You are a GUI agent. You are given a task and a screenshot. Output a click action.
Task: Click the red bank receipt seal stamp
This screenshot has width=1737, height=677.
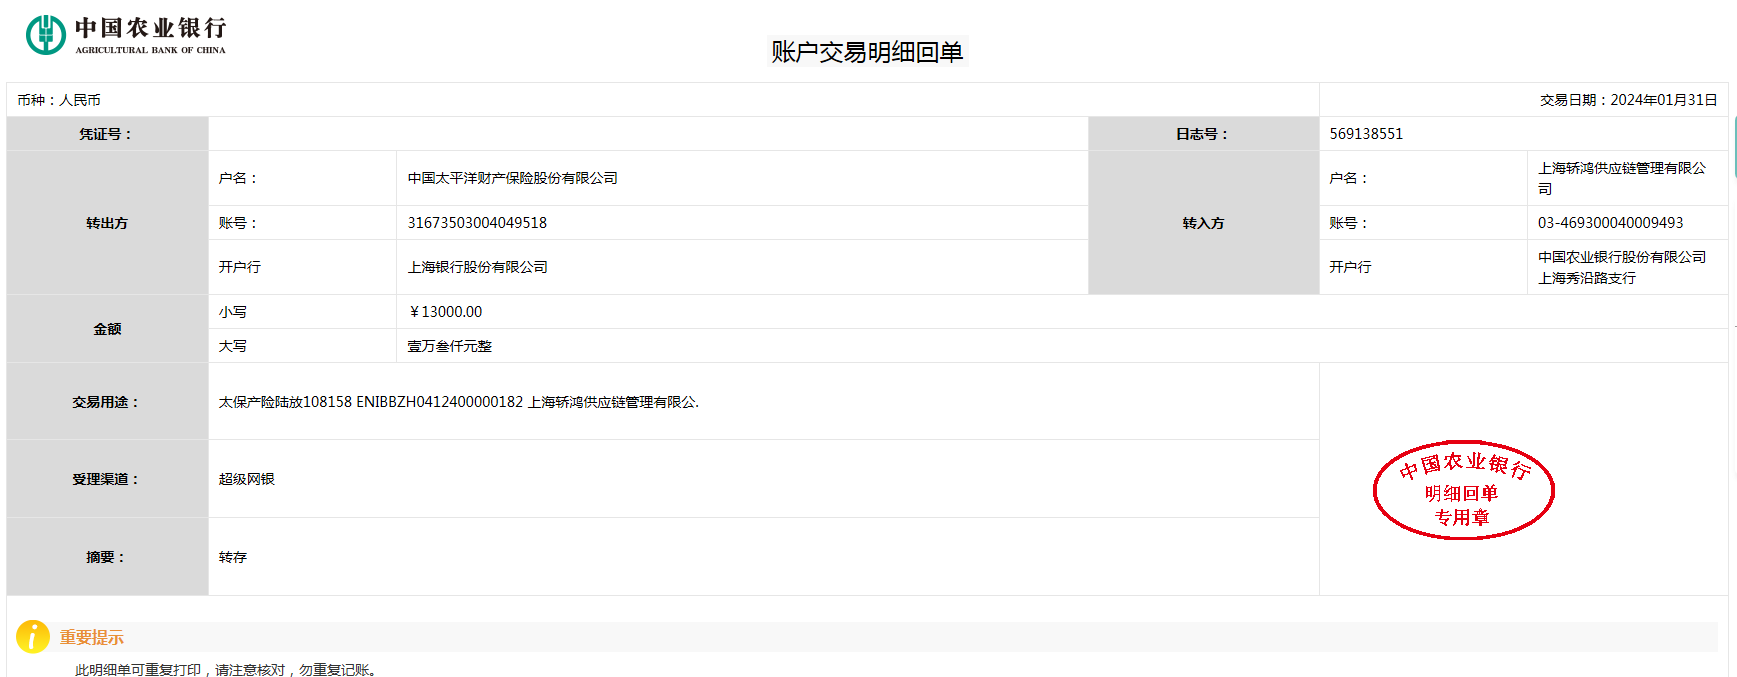[1463, 490]
